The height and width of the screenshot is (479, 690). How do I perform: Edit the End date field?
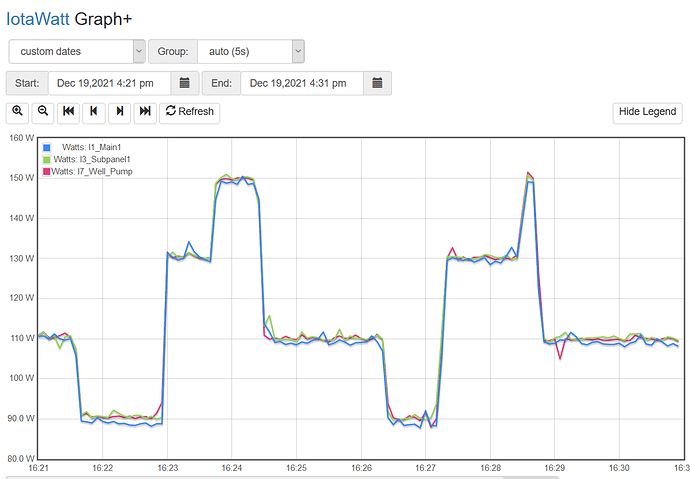pyautogui.click(x=302, y=83)
